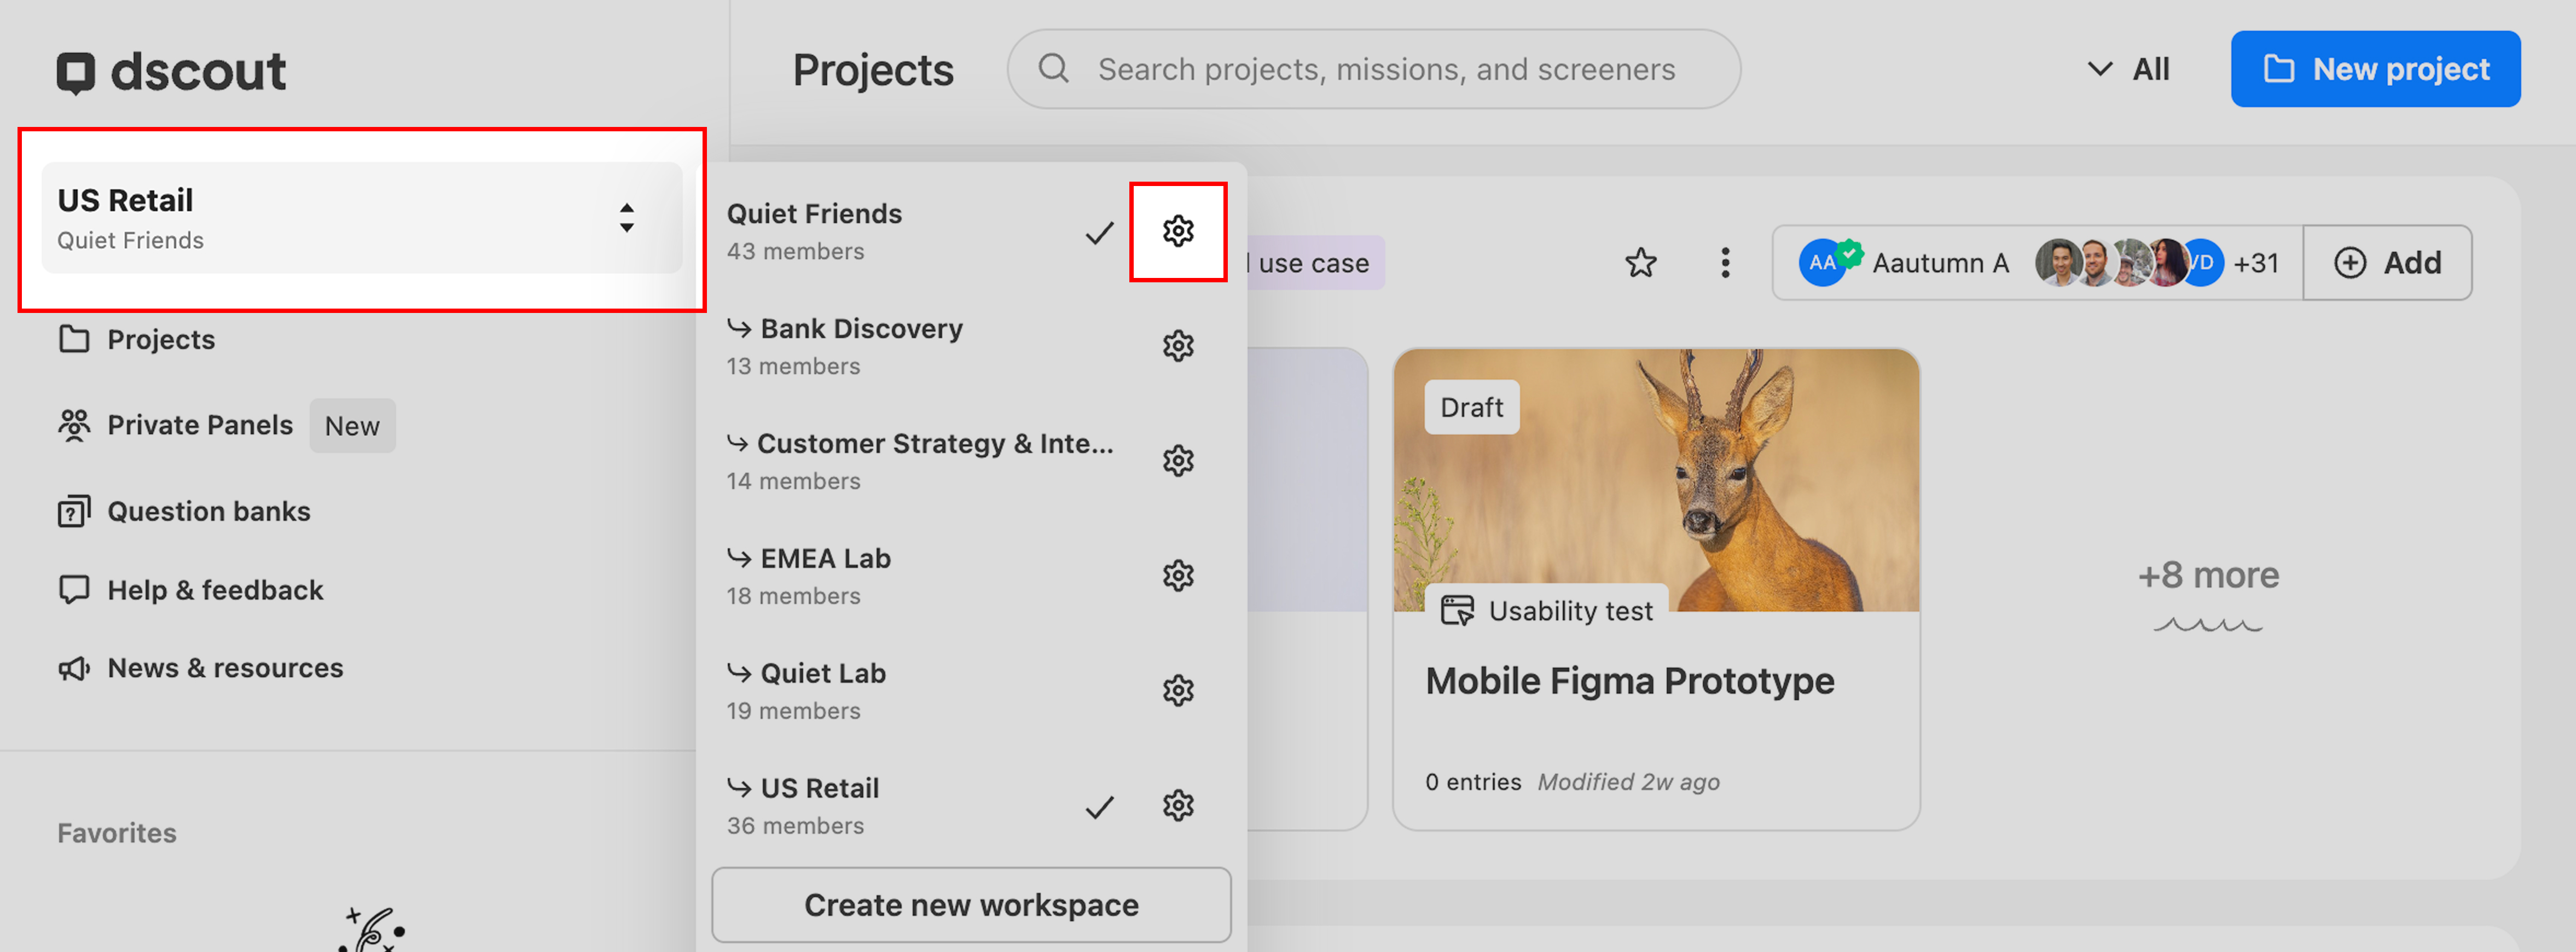The width and height of the screenshot is (2576, 952).
Task: Open settings gear for EMEA Lab workspace
Action: (1177, 576)
